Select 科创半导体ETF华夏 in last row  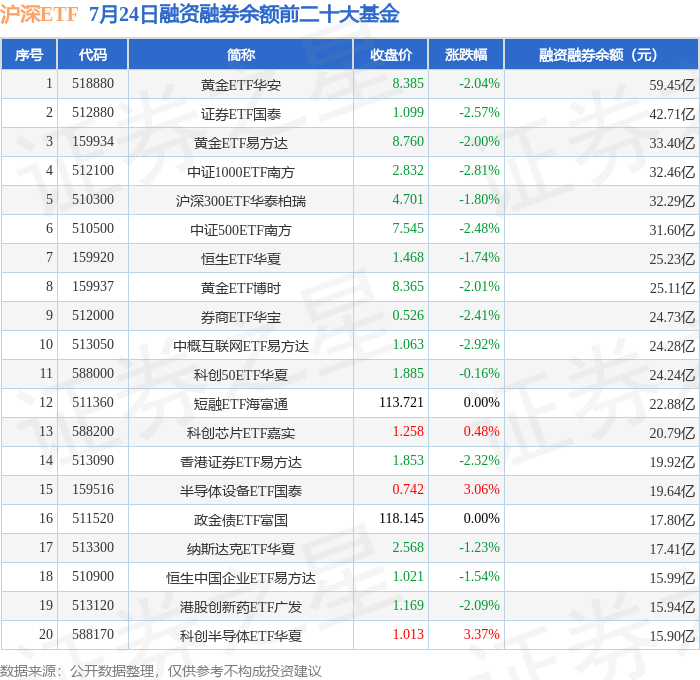[241, 636]
